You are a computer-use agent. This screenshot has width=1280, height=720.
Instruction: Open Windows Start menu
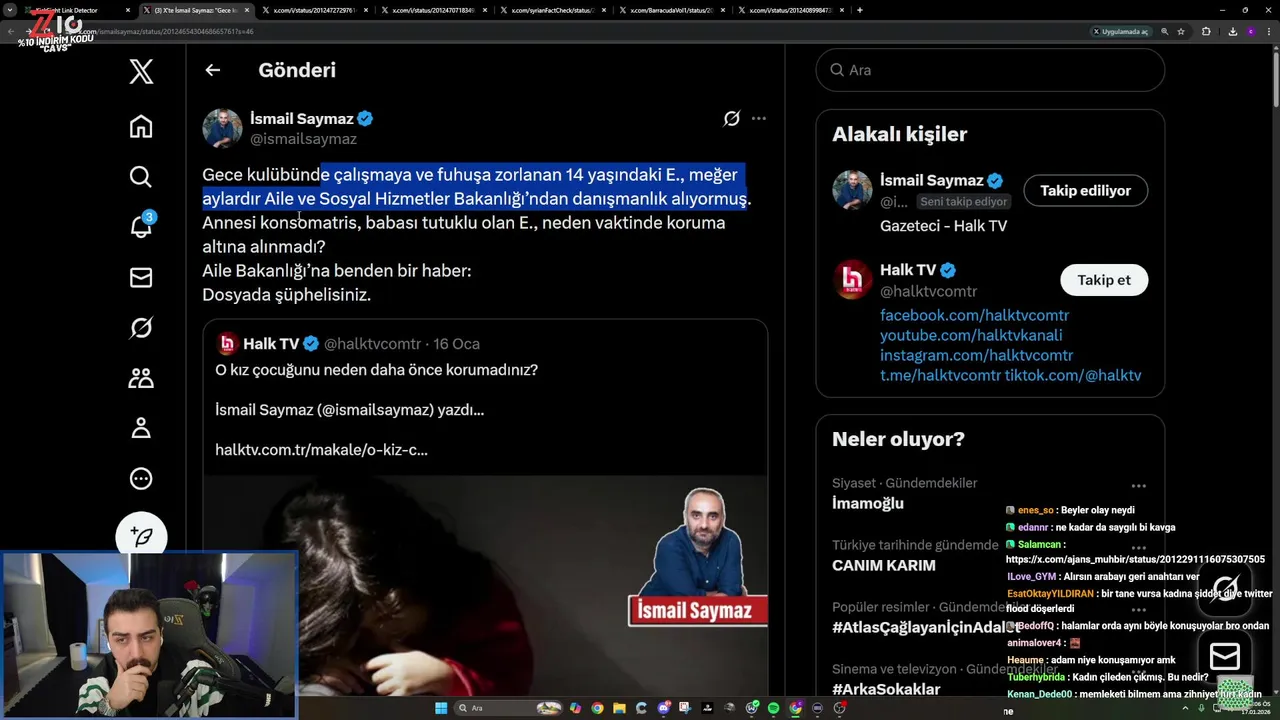(x=441, y=708)
